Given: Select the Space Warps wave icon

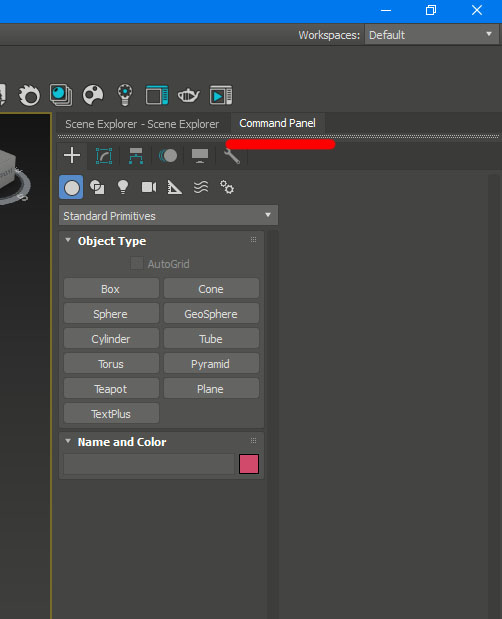Looking at the screenshot, I should point(201,187).
